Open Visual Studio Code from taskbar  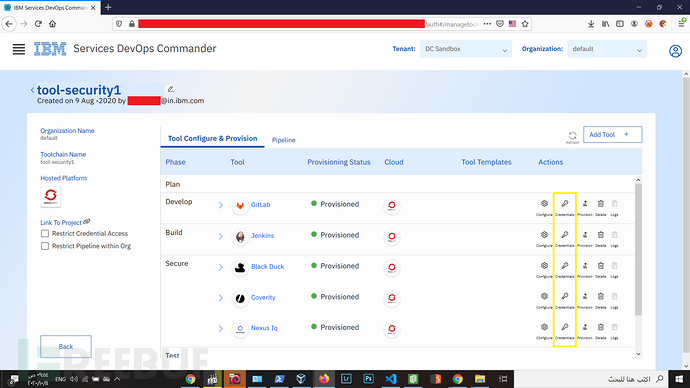tap(391, 379)
